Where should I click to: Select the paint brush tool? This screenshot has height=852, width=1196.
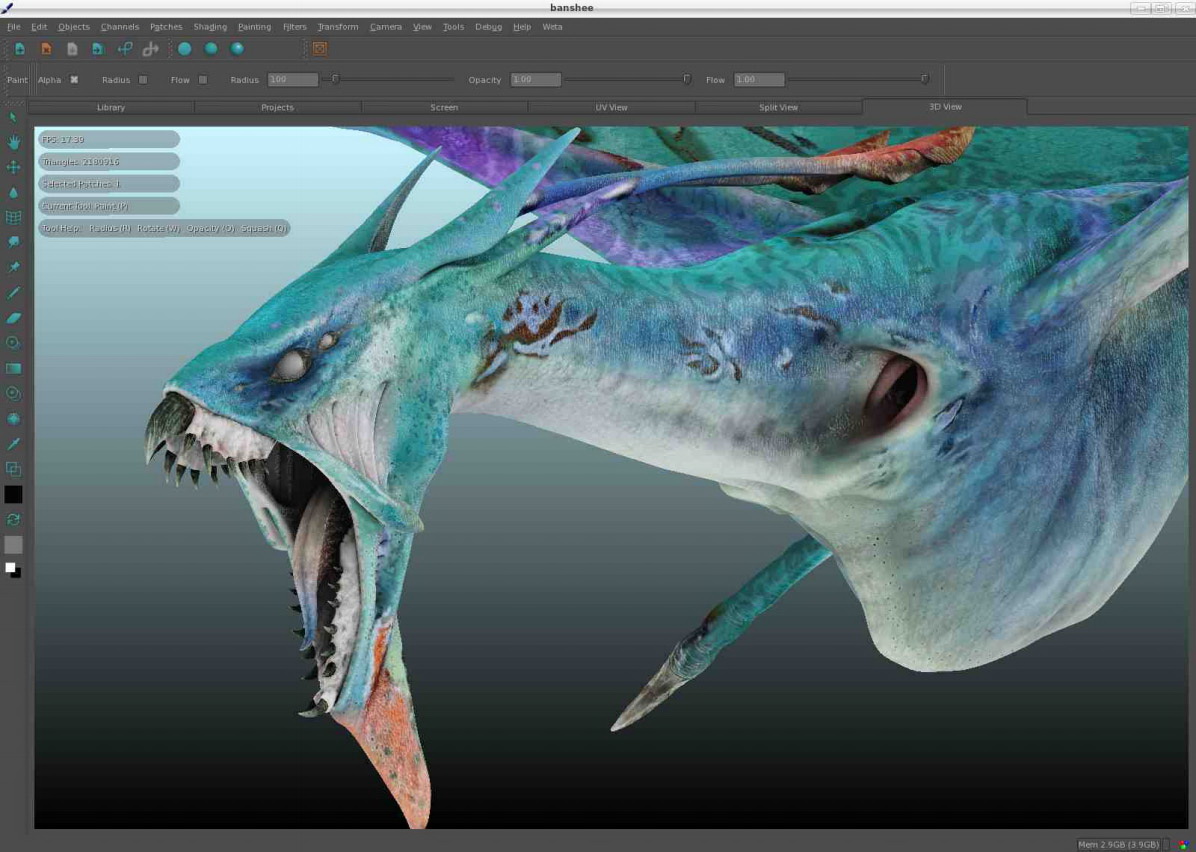[13, 293]
